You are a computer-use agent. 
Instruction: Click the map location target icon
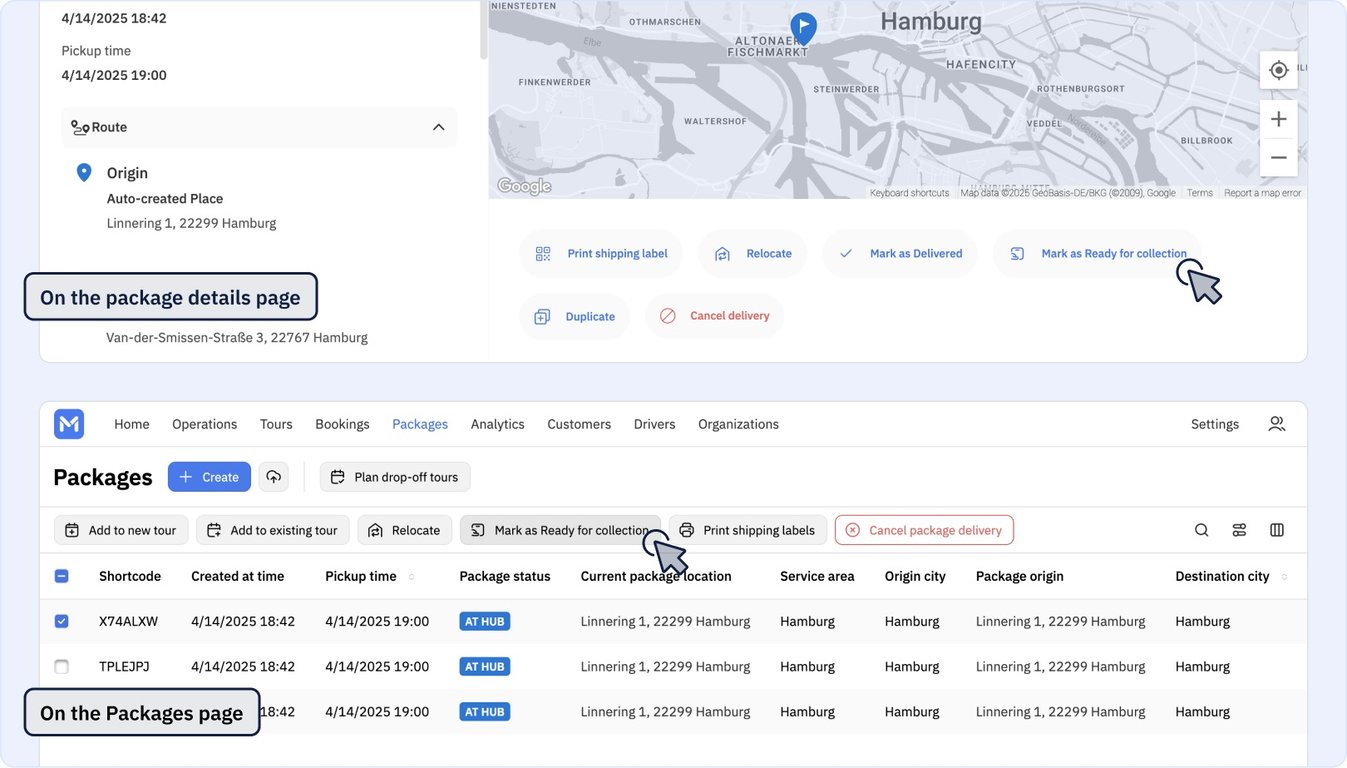[1278, 70]
